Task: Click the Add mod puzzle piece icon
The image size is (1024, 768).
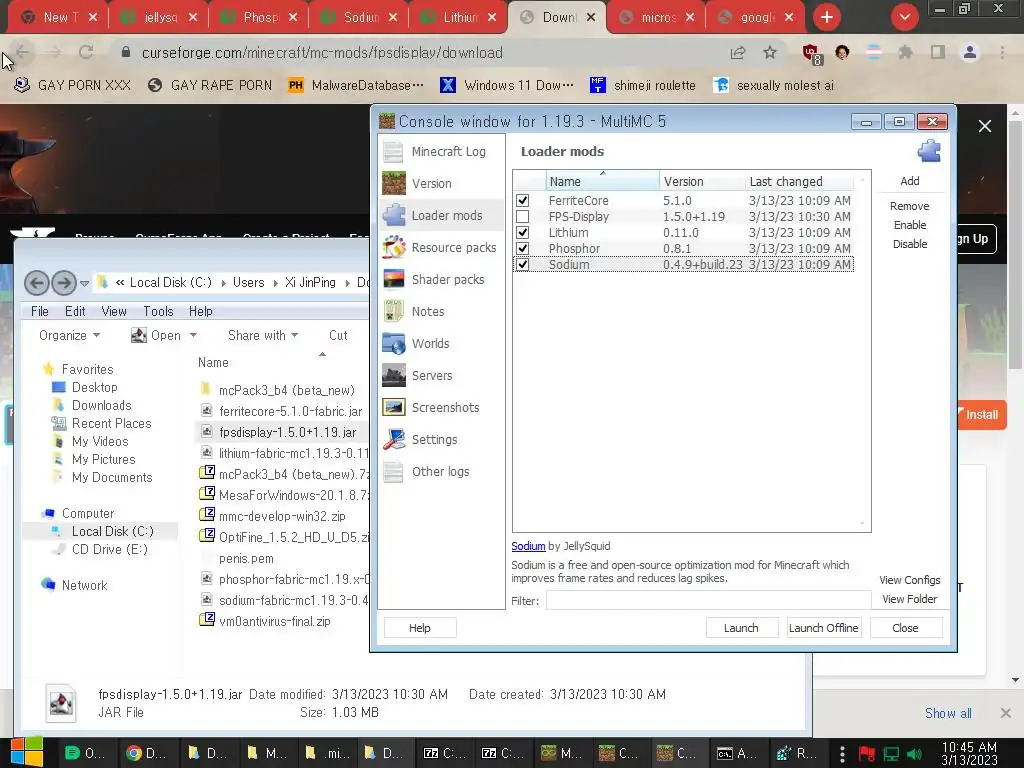Action: pyautogui.click(x=929, y=152)
